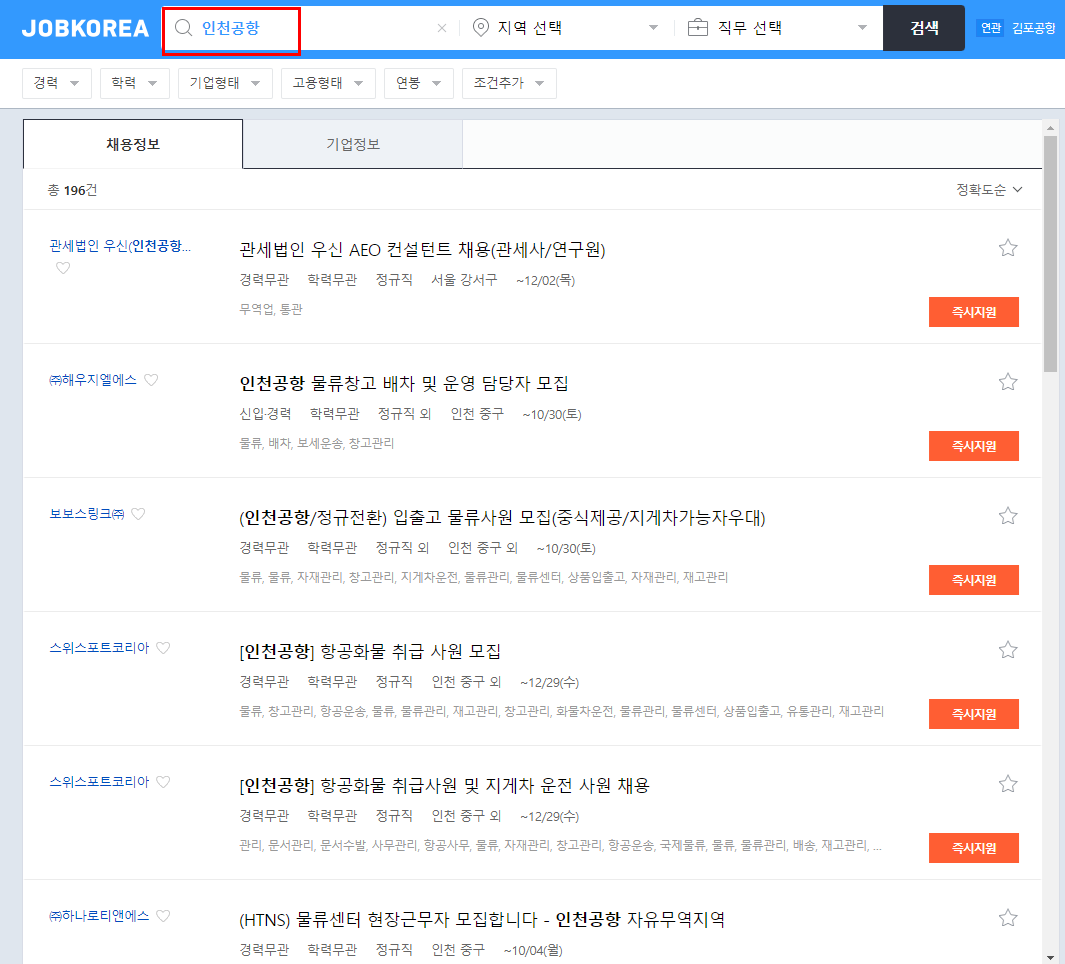Bookmark 인천공항 물류창고 배차 posting star
Viewport: 1065px width, 964px height.
click(1008, 382)
